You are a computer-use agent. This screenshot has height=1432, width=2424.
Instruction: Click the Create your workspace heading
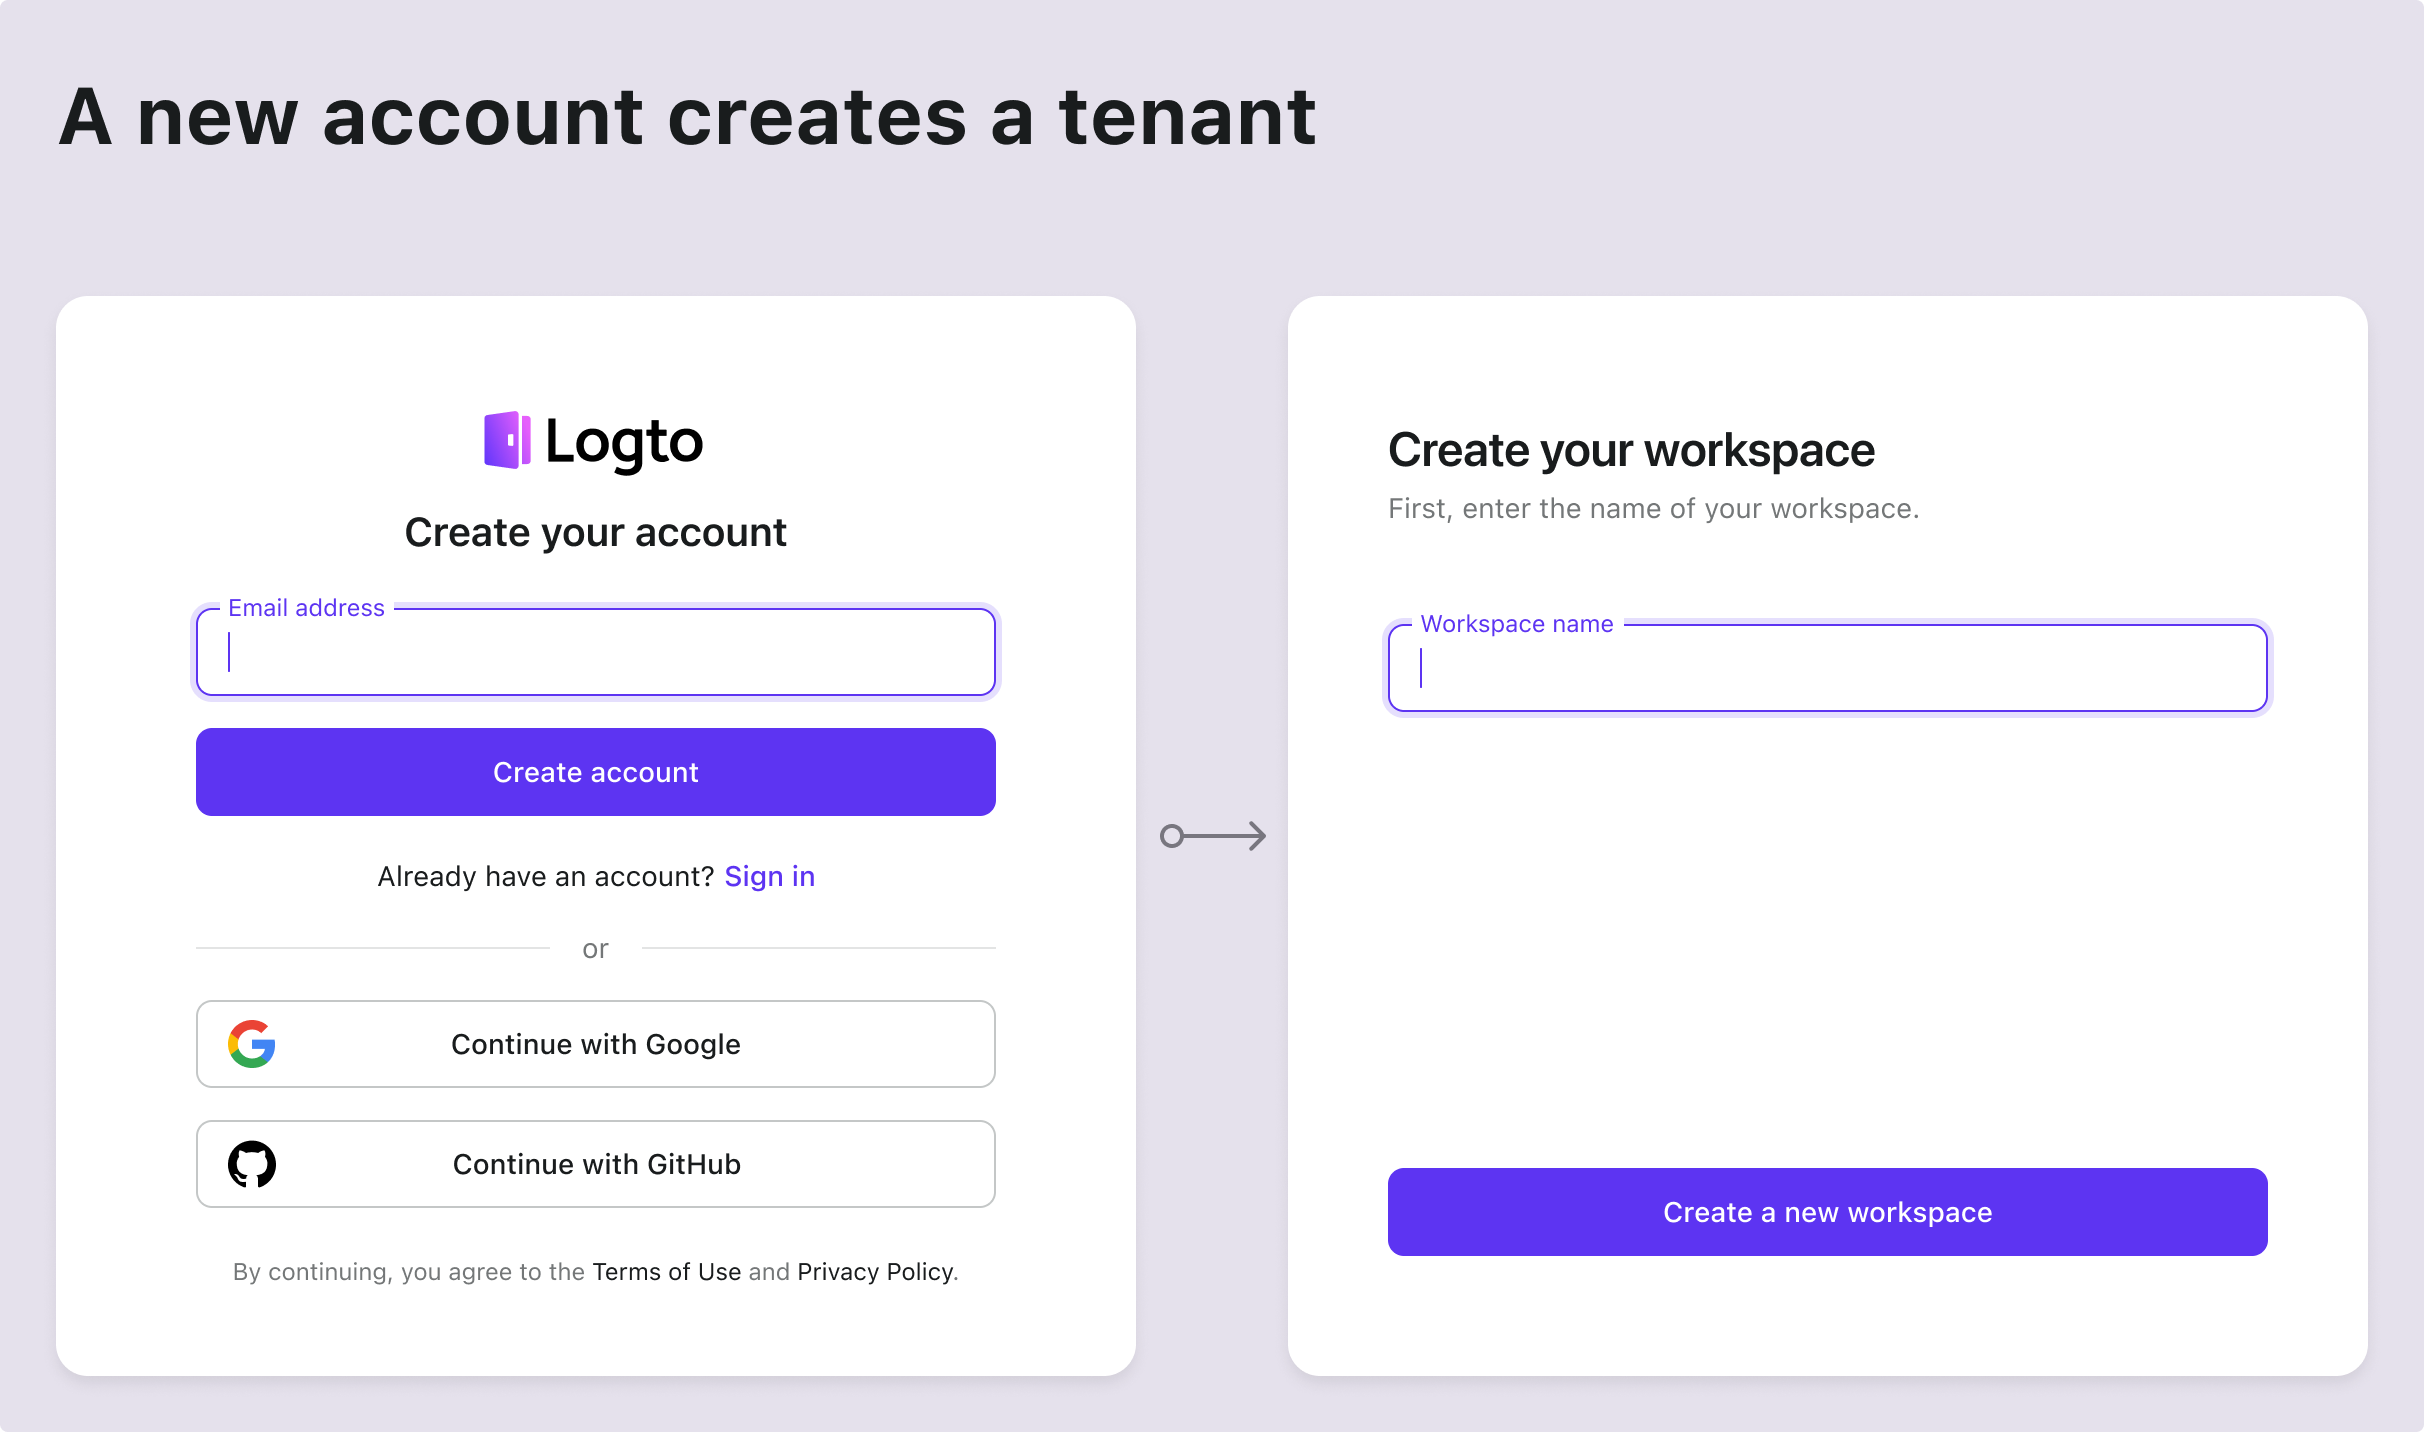coord(1631,450)
